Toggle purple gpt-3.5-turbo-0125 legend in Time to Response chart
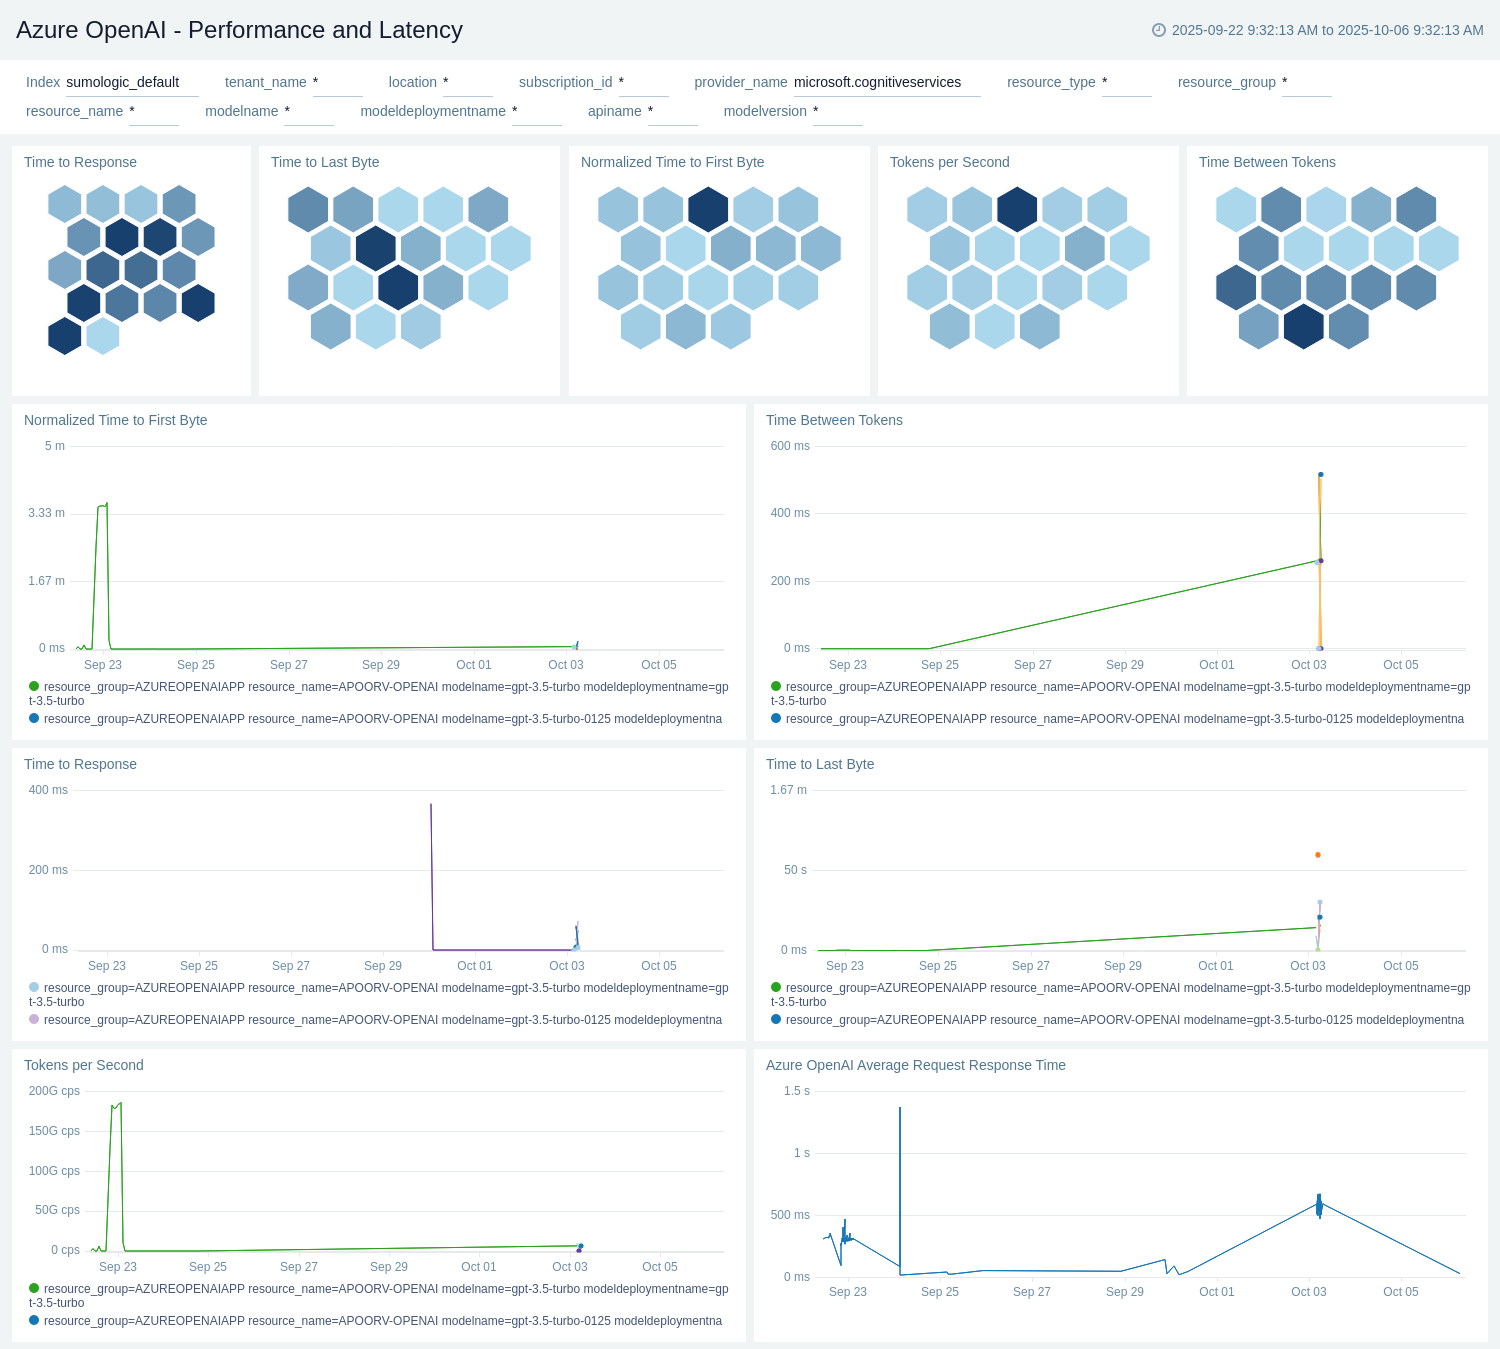1500x1349 pixels. [x=34, y=1020]
